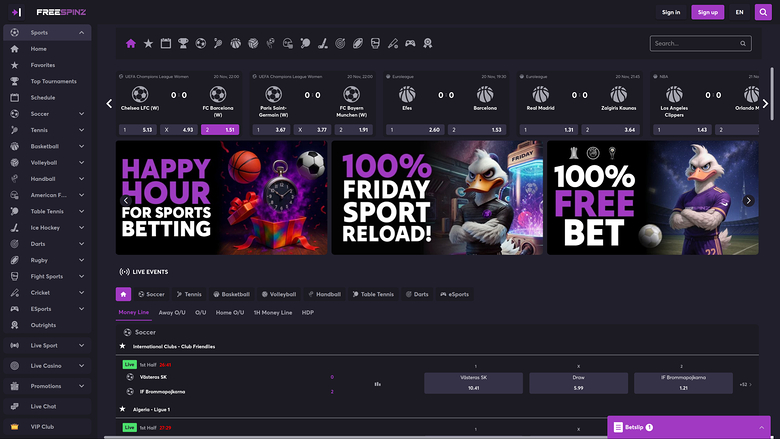Open the schedule calendar icon in the toolbar
Viewport: 780px width, 439px height.
[166, 44]
